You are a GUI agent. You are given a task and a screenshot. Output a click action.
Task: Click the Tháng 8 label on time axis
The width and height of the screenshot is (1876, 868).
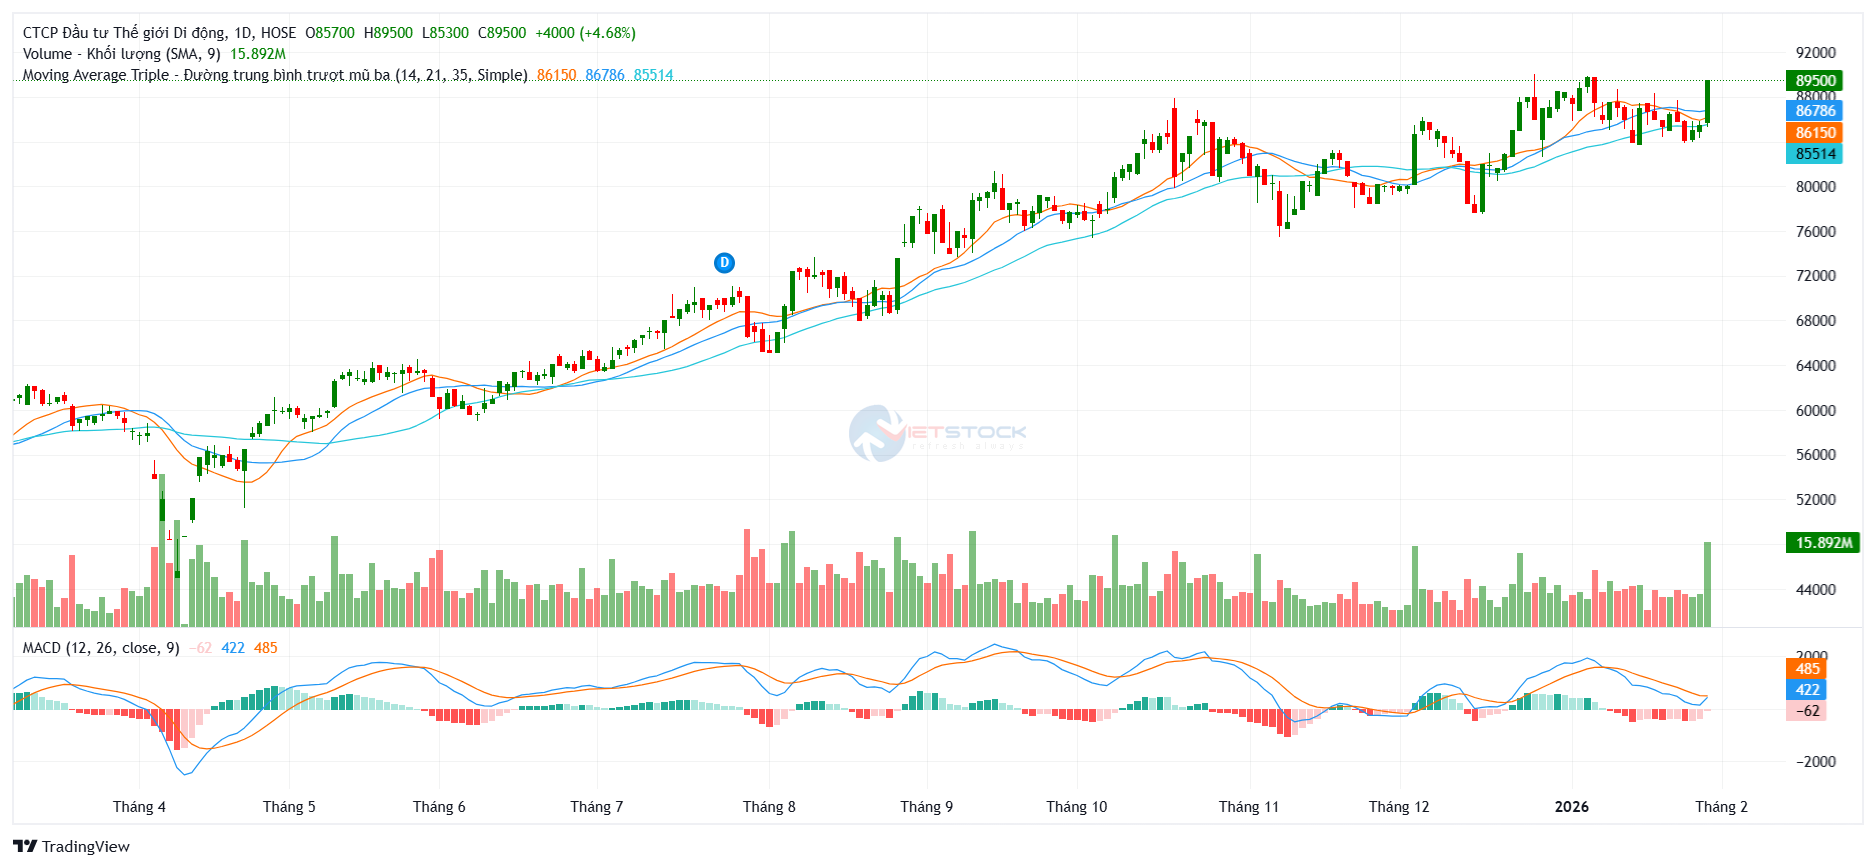point(769,807)
